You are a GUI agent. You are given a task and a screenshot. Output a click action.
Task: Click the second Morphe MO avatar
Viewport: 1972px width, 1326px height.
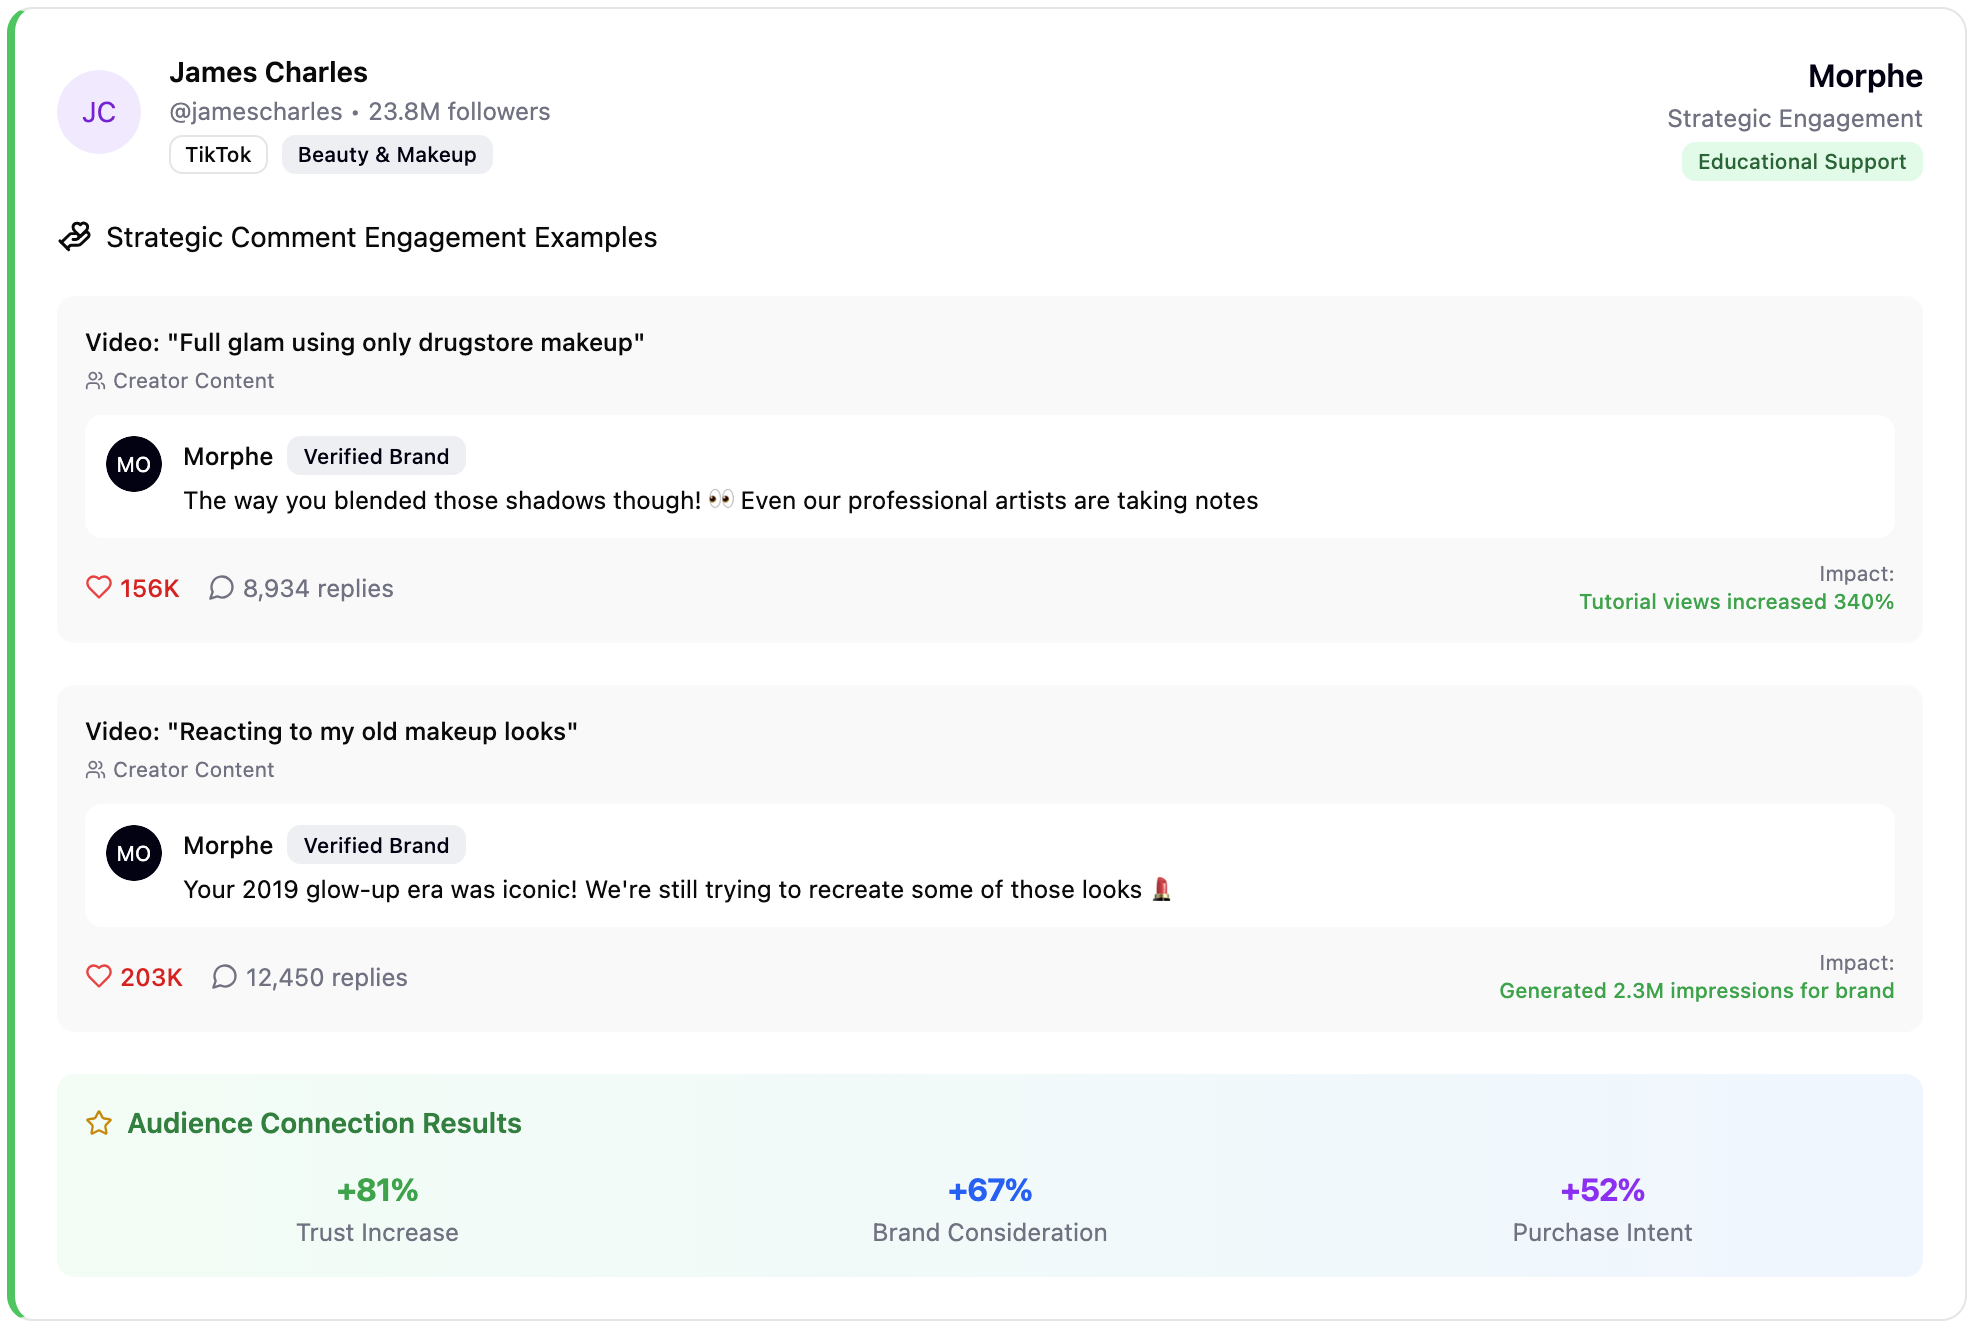pos(134,853)
